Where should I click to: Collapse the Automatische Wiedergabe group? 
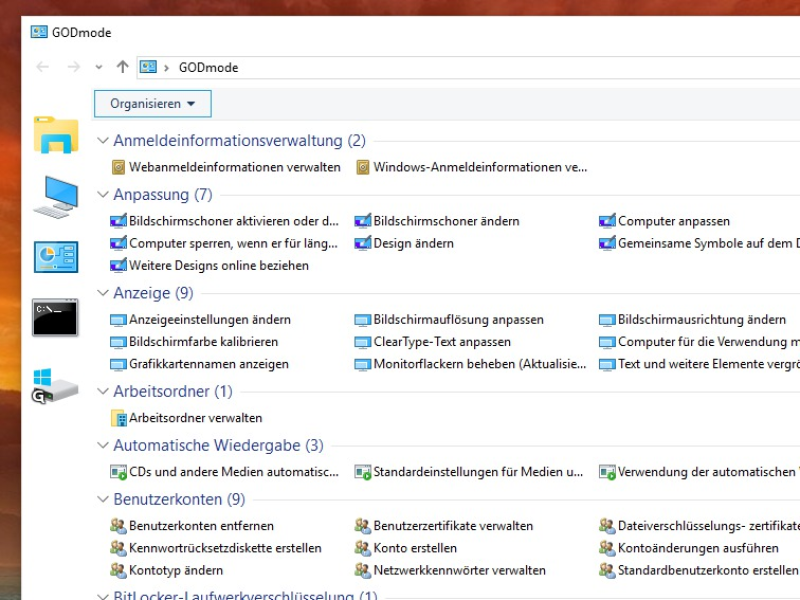[103, 445]
